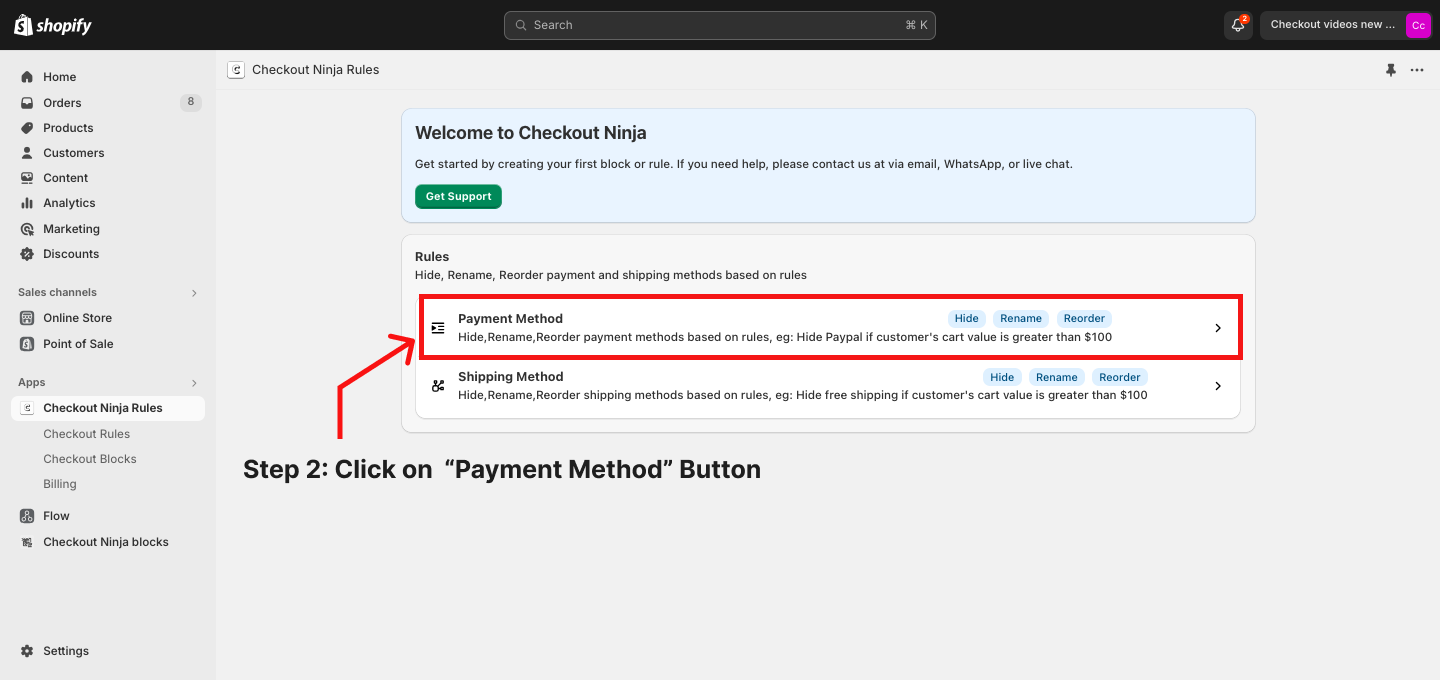
Task: Open Payment Method rules via chevron arrow
Action: [1217, 328]
